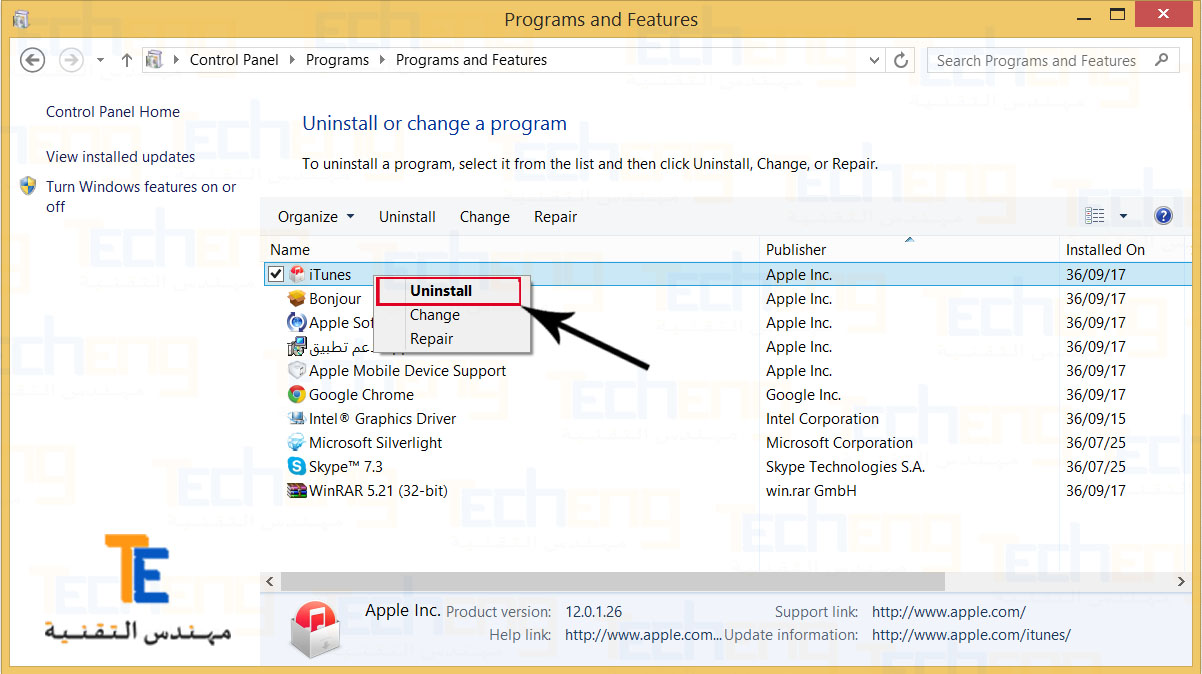Click the Intel Corporation publisher cell
This screenshot has height=674, width=1202.
(x=823, y=419)
